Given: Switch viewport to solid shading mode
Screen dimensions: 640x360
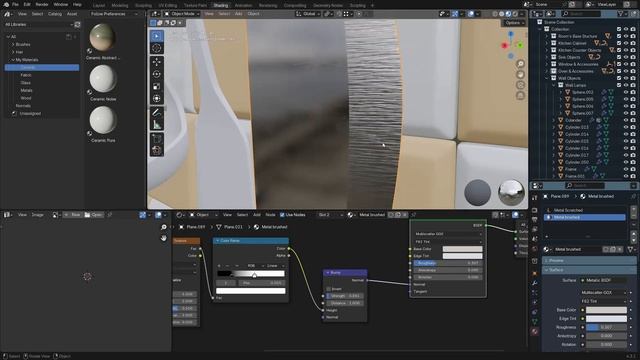Looking at the screenshot, I should click(x=502, y=14).
